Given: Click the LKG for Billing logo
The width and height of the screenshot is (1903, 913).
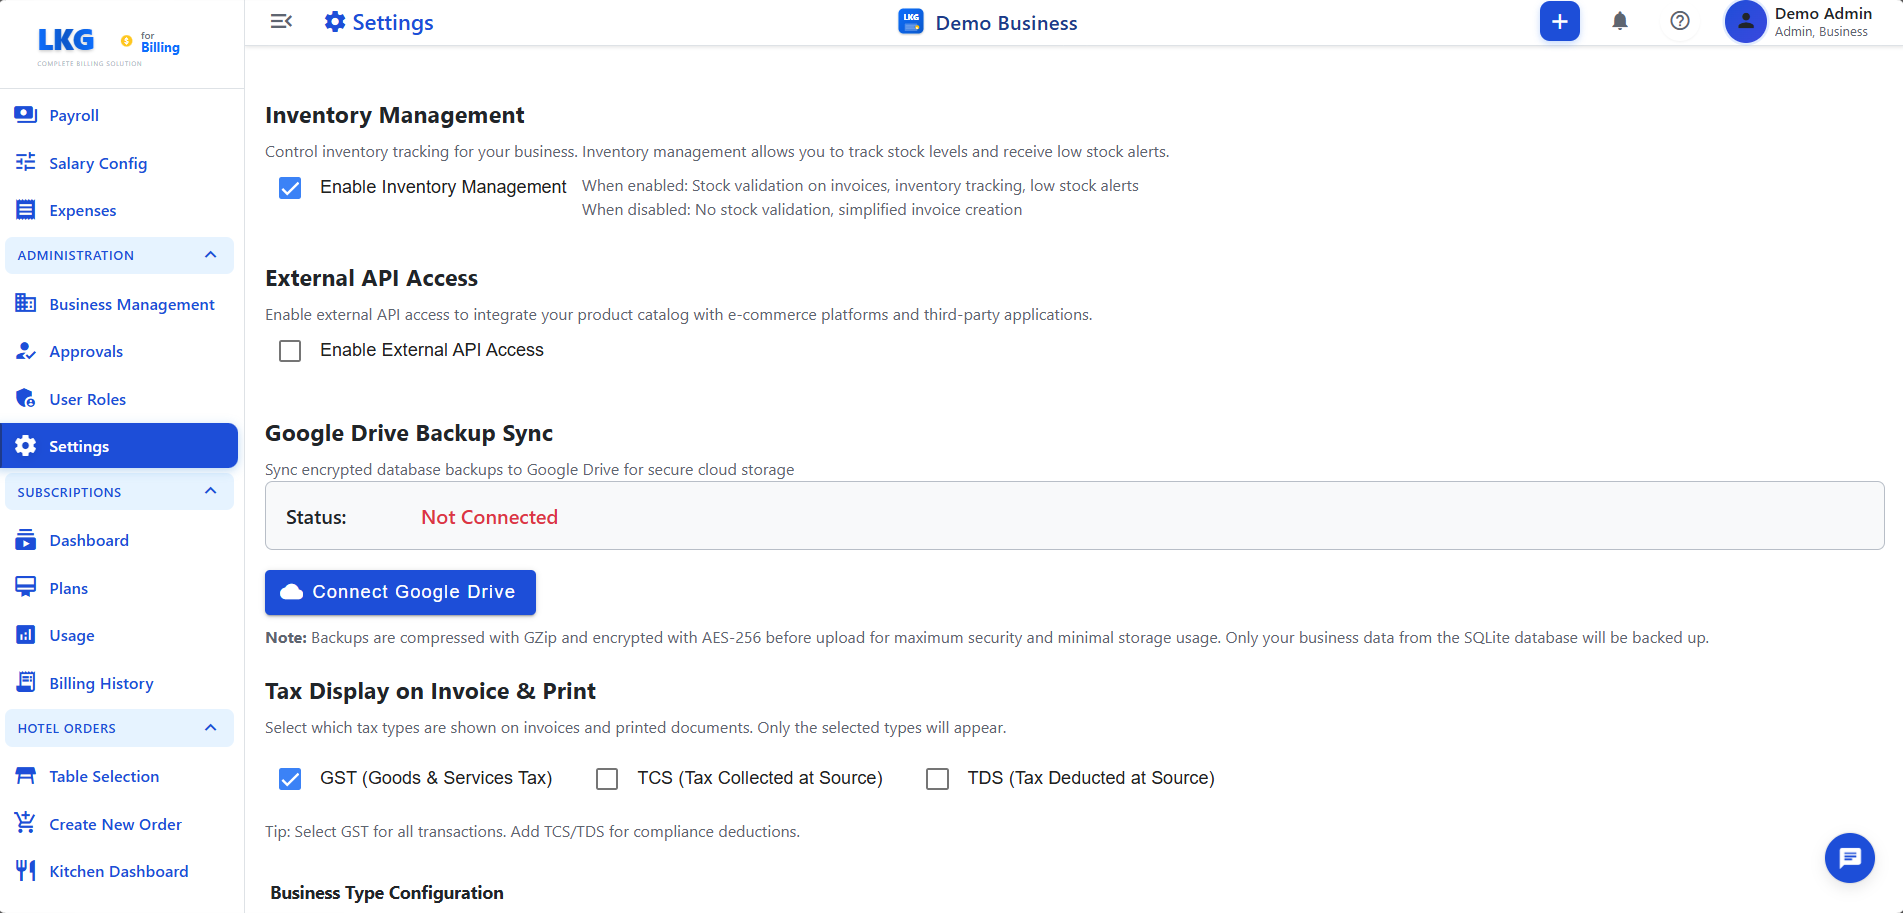Looking at the screenshot, I should [108, 45].
